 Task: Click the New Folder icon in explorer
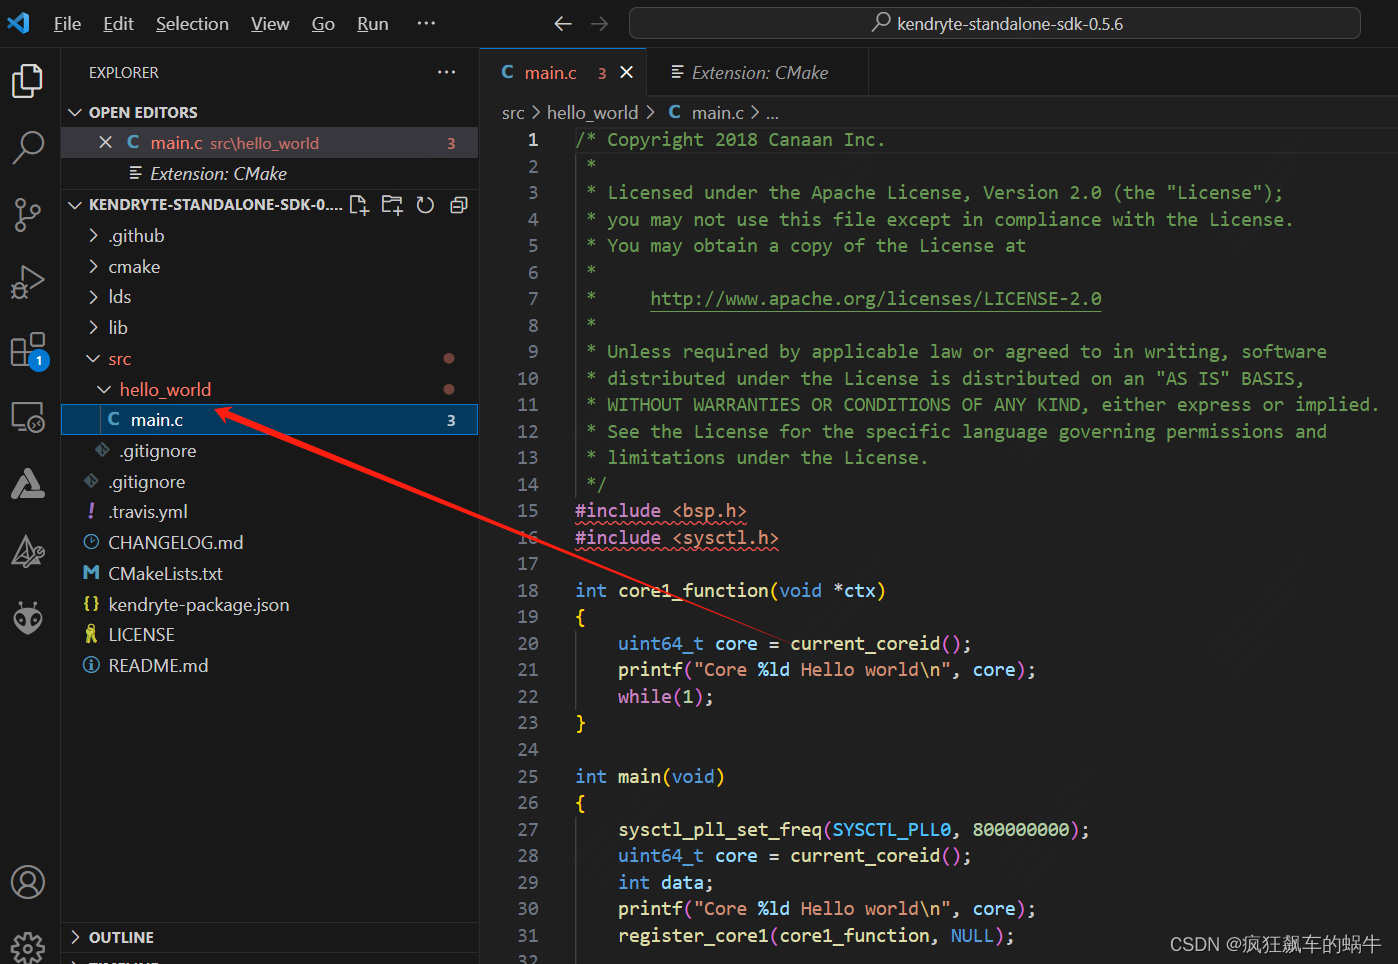pyautogui.click(x=392, y=205)
